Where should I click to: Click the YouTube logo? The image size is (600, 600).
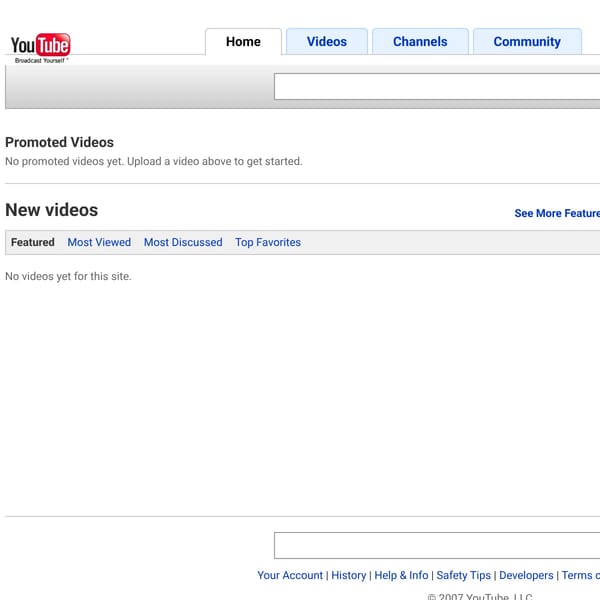pyautogui.click(x=40, y=48)
